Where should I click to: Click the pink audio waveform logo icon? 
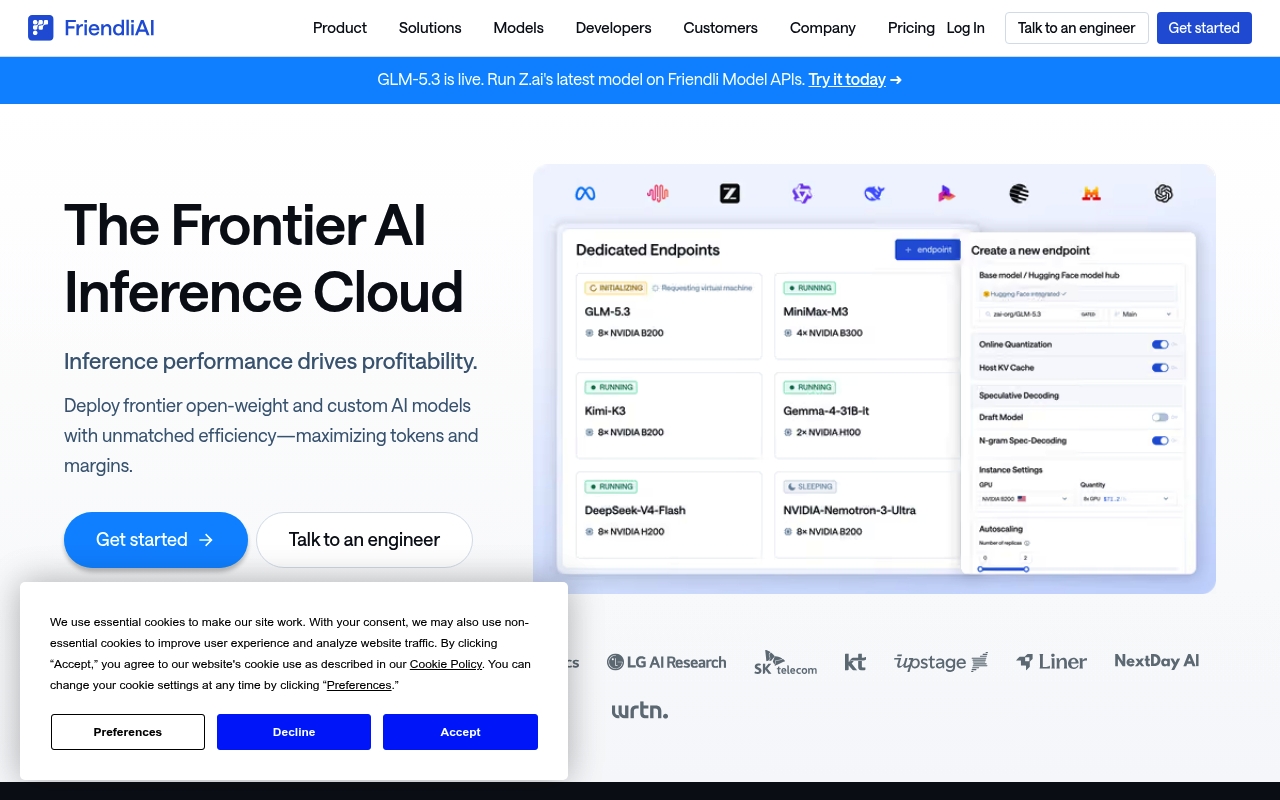pos(657,194)
